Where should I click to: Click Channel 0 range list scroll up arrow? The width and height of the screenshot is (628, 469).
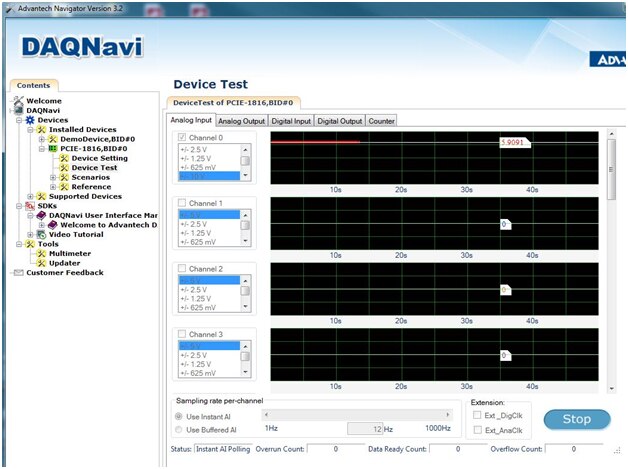coord(245,149)
